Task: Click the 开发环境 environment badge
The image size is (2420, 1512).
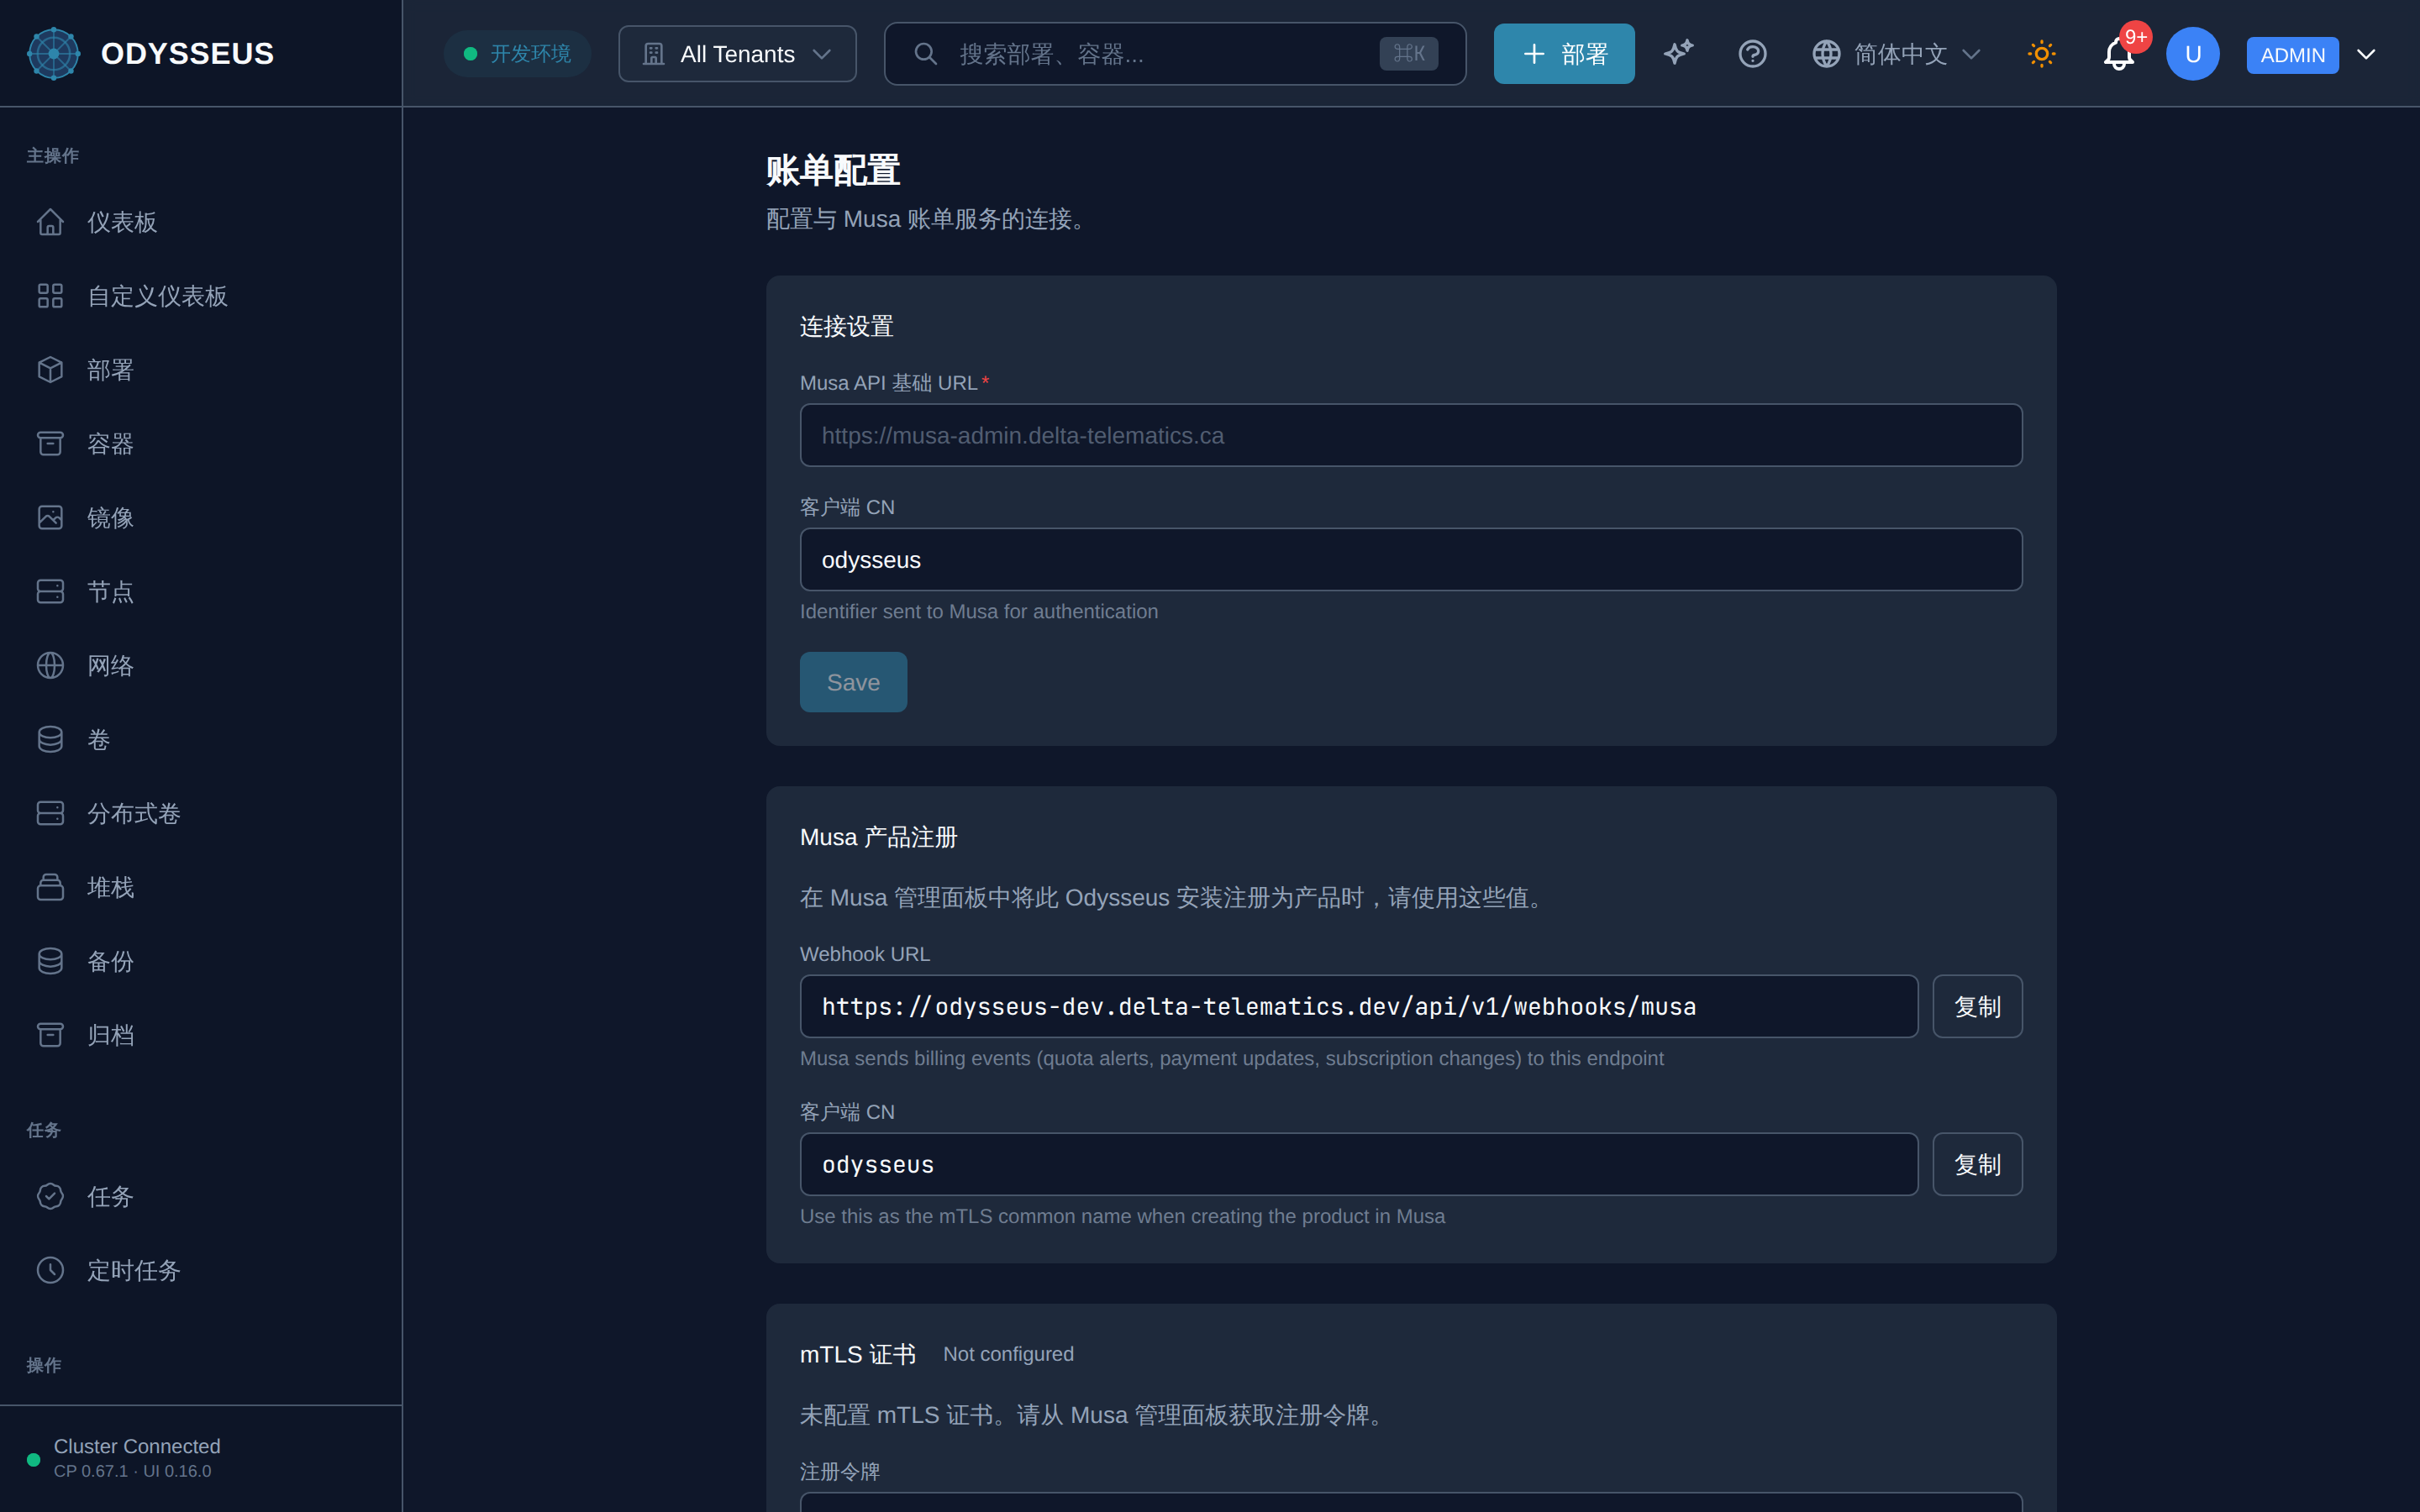Action: click(x=517, y=54)
